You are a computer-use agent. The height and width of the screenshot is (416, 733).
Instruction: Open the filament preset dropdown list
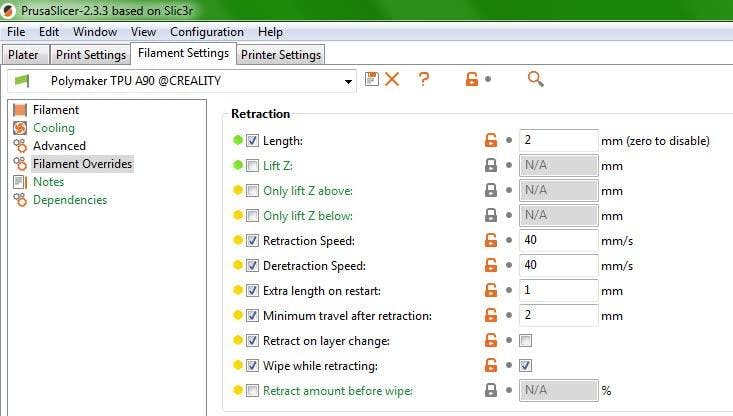point(348,81)
